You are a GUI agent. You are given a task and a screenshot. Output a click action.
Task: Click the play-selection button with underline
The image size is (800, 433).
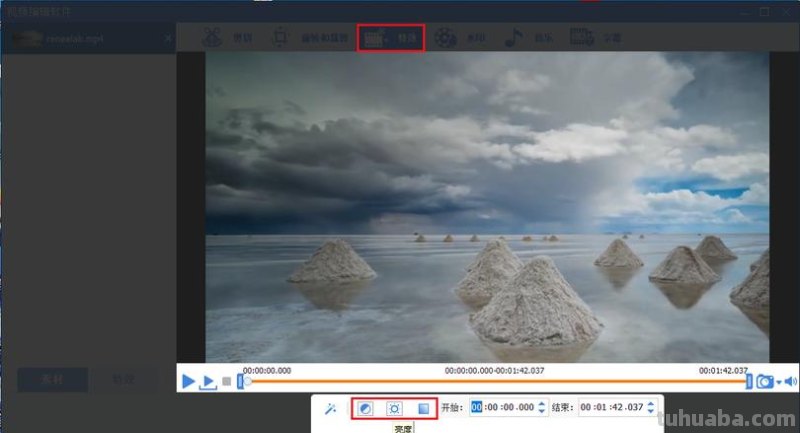point(208,382)
